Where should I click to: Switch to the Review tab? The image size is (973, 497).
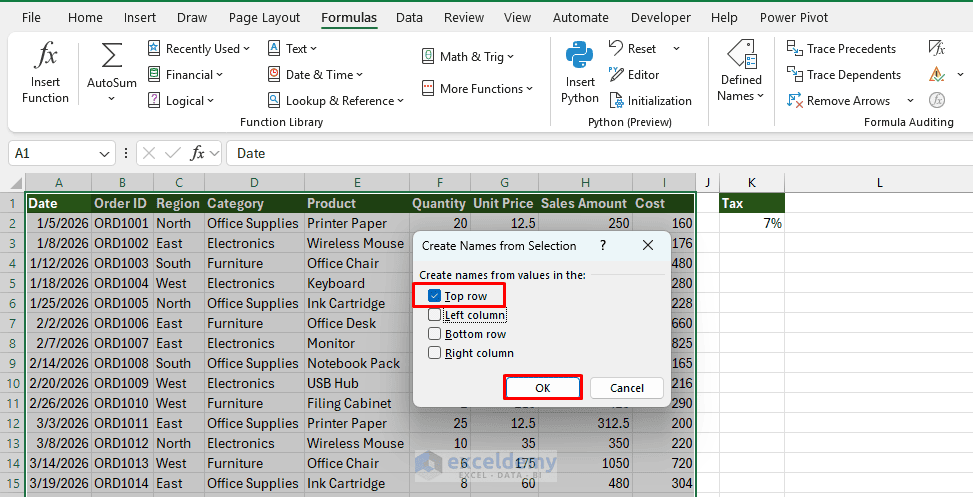click(464, 17)
